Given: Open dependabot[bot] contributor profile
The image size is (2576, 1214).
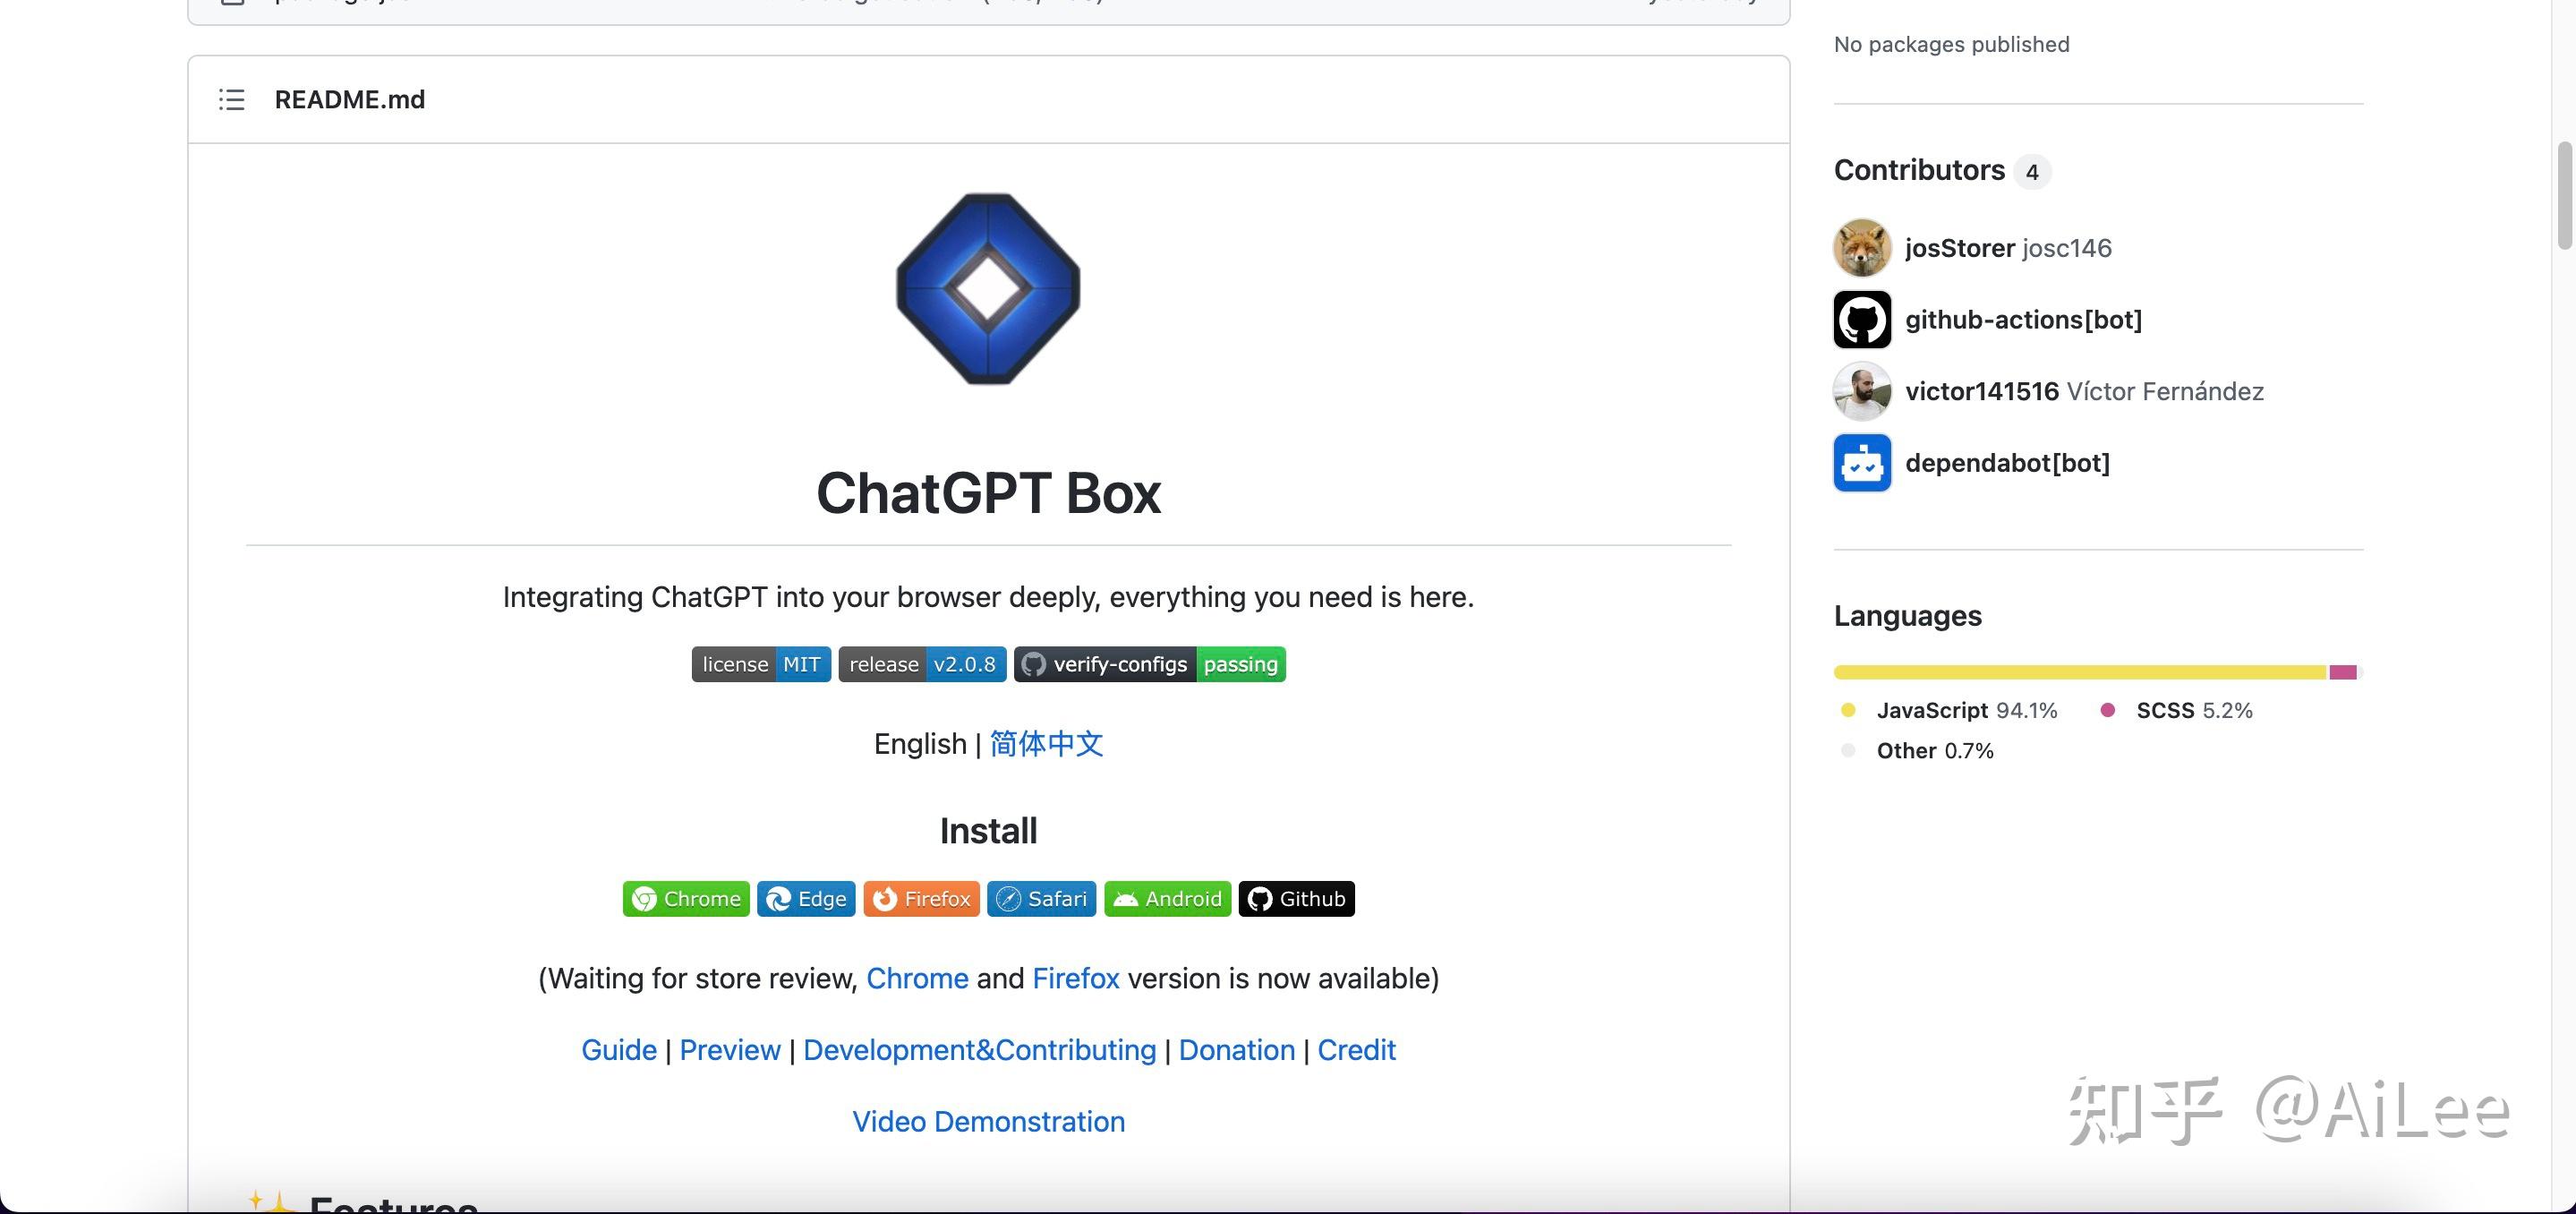Looking at the screenshot, I should (2007, 462).
